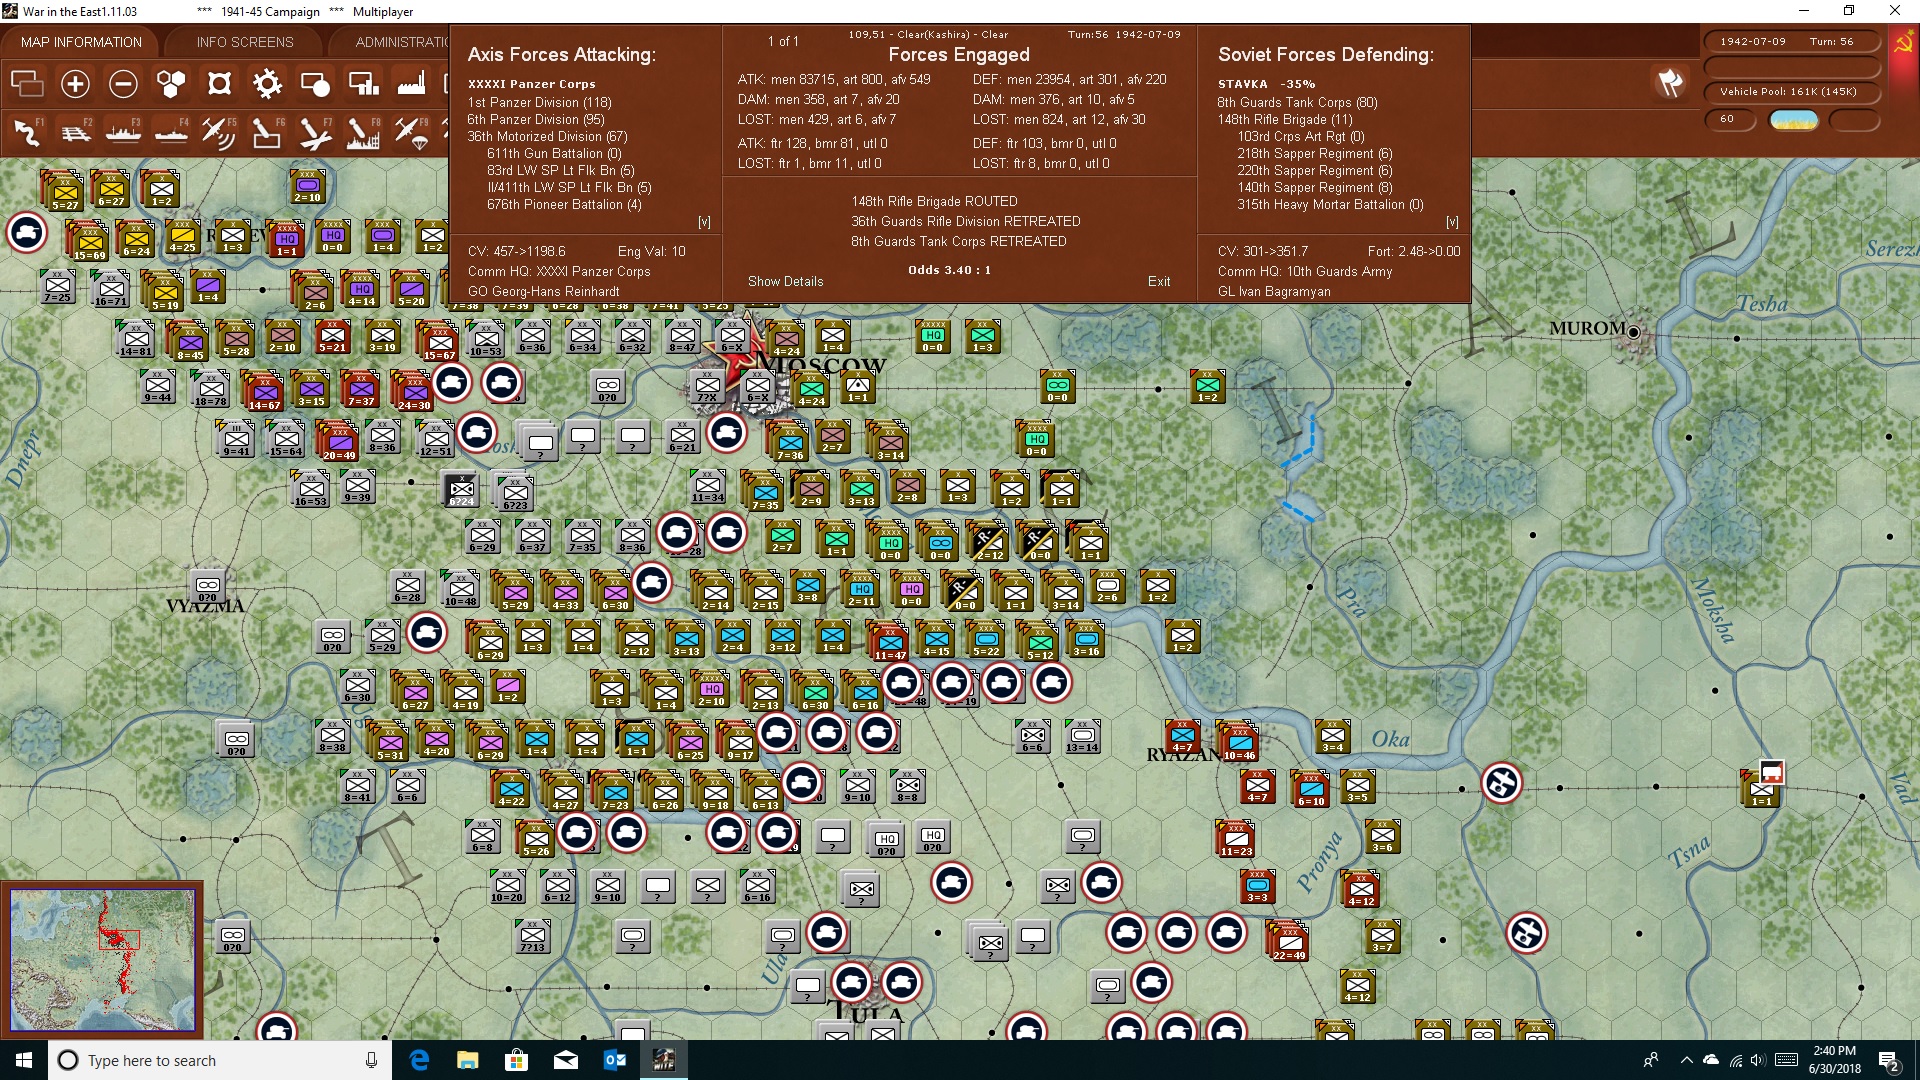Select the F4 amphibious ship icon
Viewport: 1920px width, 1080px height.
click(171, 132)
